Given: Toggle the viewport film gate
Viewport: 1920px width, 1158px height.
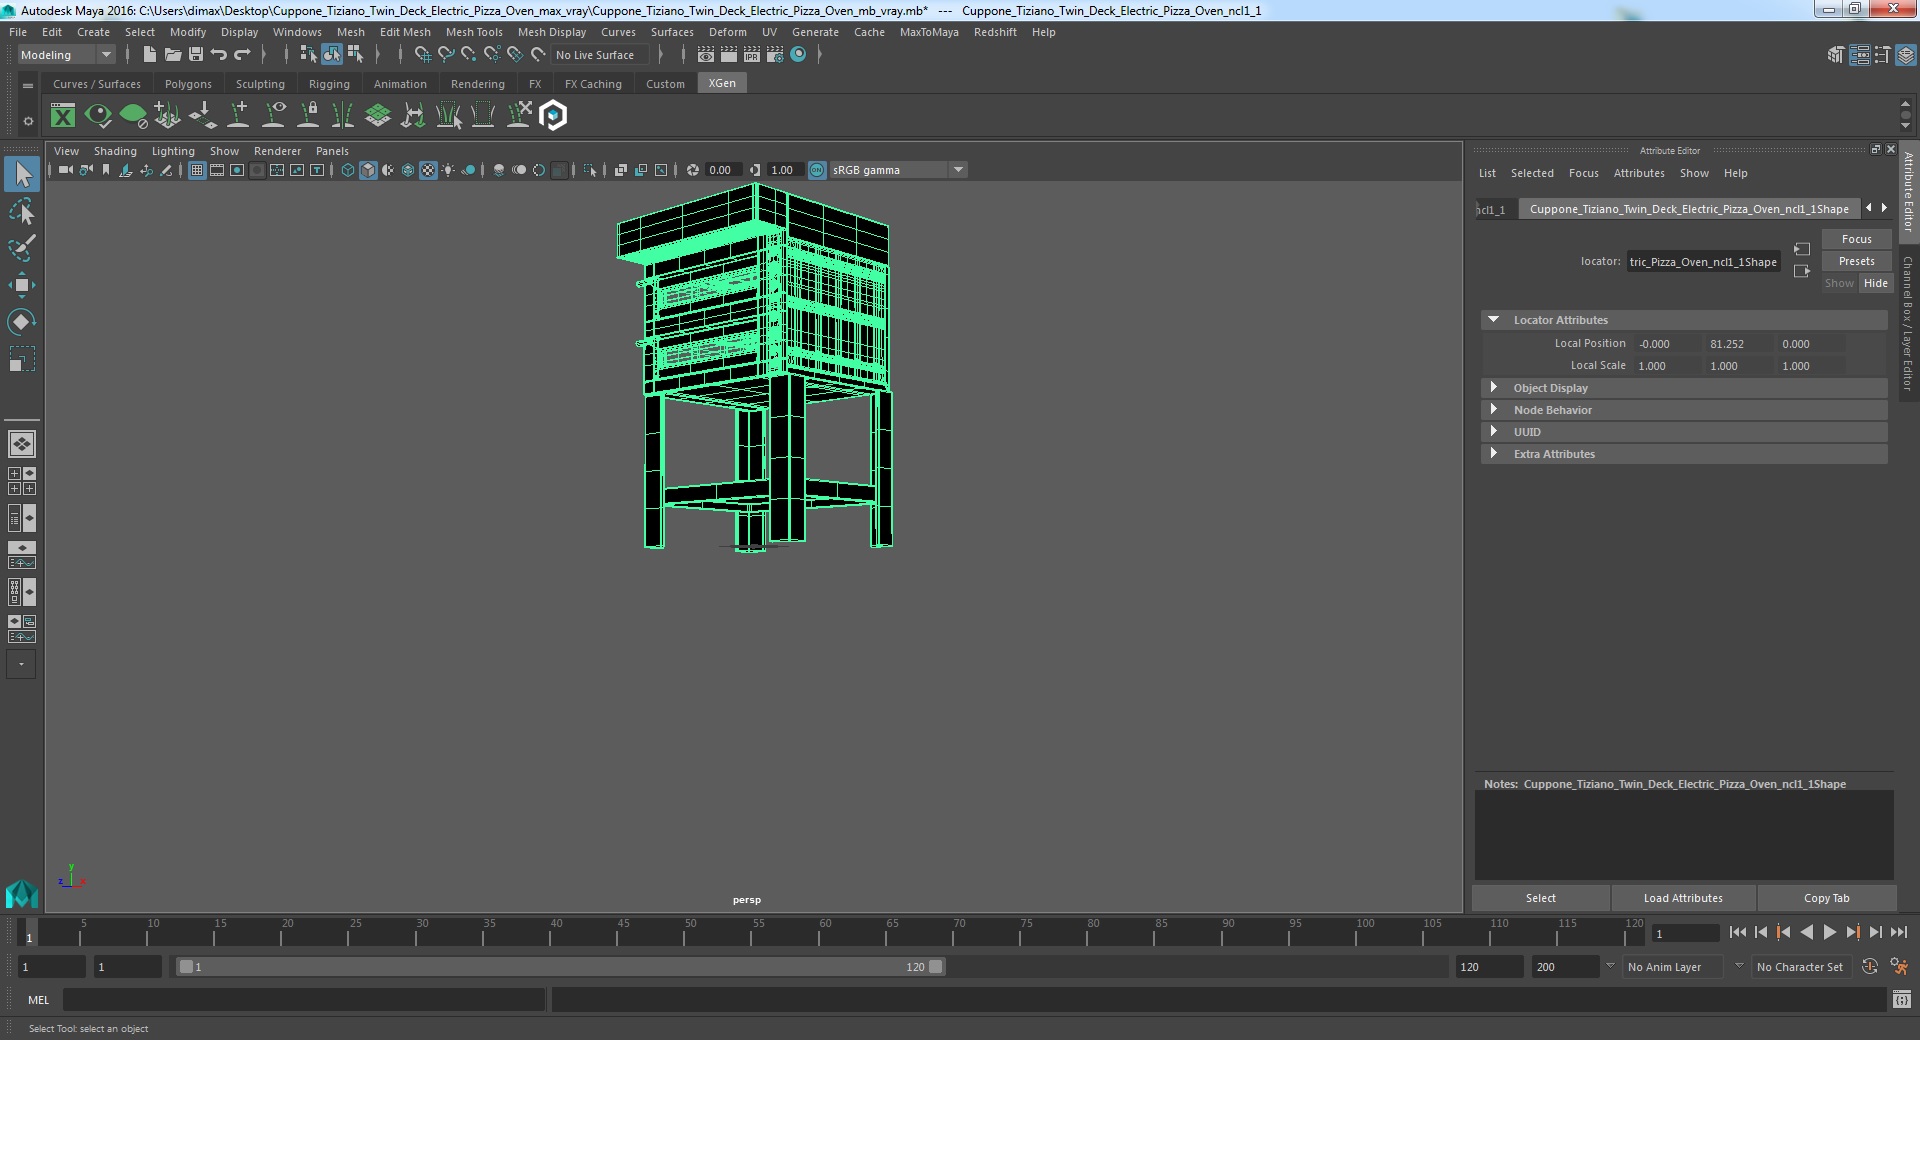Looking at the screenshot, I should point(217,170).
